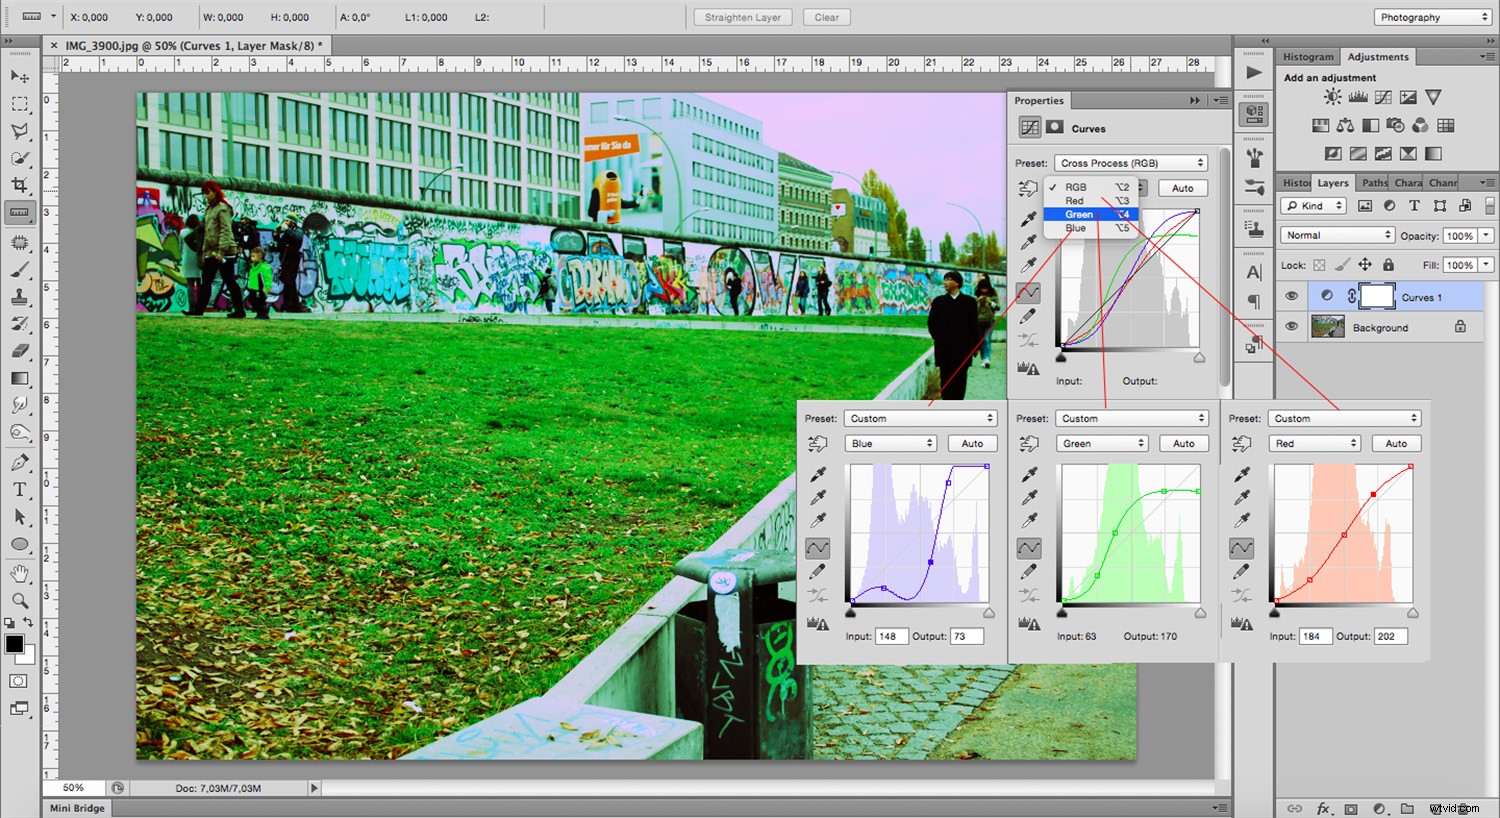Switch to the Histogram tab
This screenshot has height=818, width=1500.
[x=1307, y=56]
